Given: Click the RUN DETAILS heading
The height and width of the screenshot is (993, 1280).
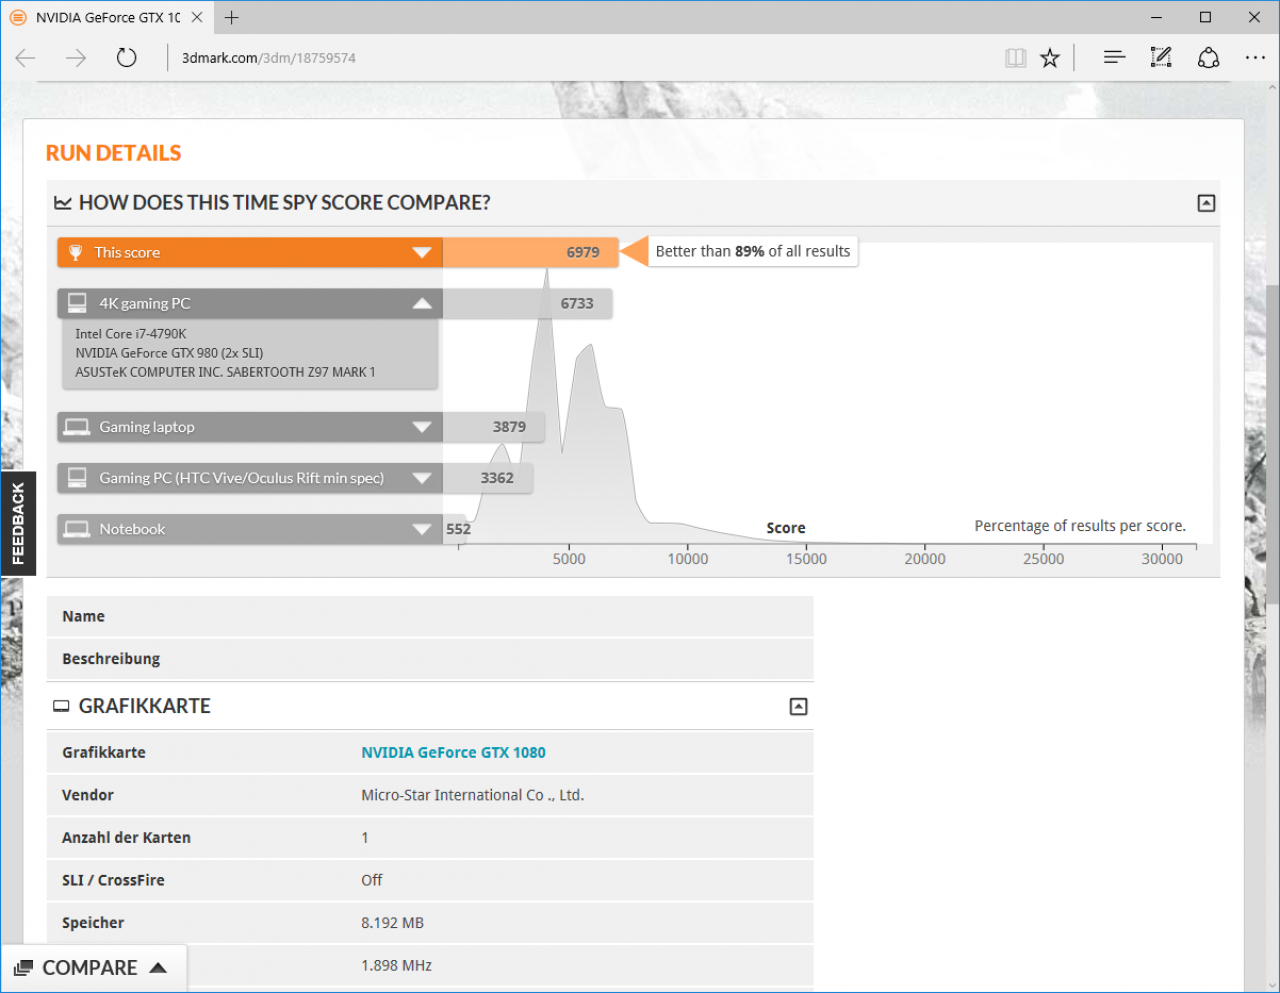Looking at the screenshot, I should pyautogui.click(x=113, y=153).
